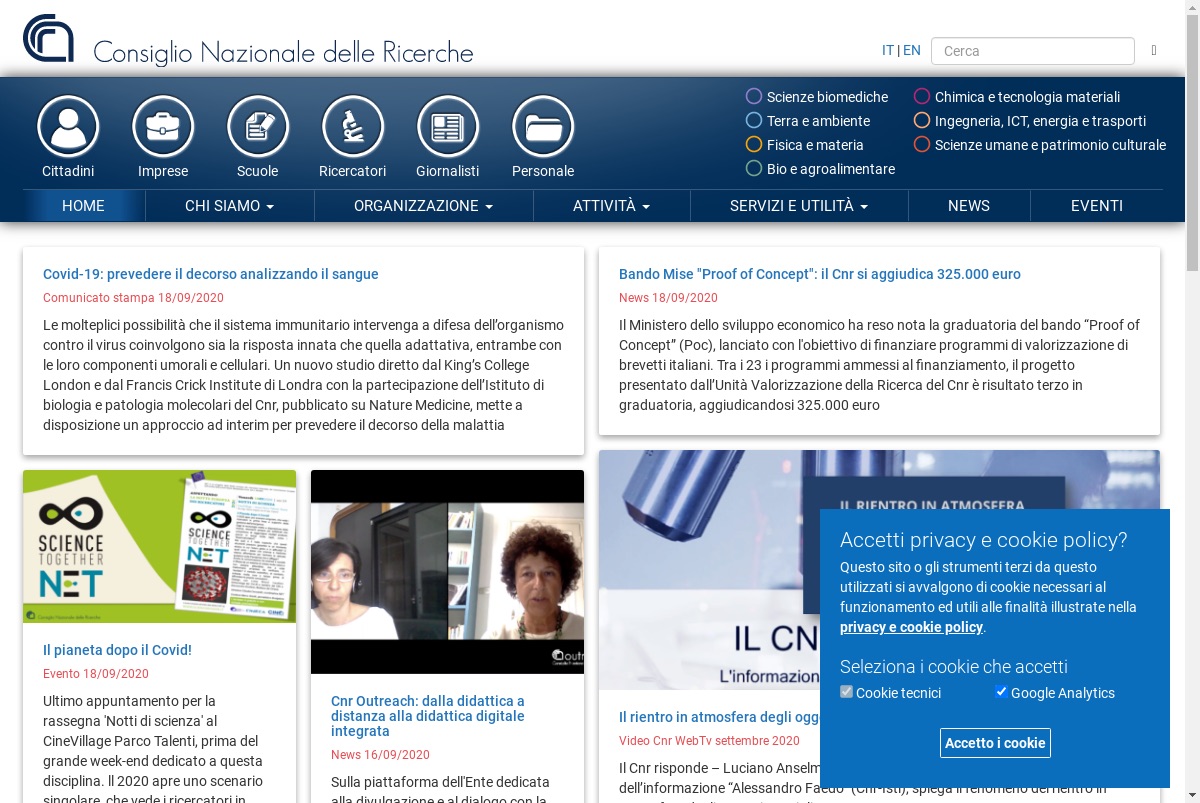Select the Terra e ambiente circle

(754, 121)
